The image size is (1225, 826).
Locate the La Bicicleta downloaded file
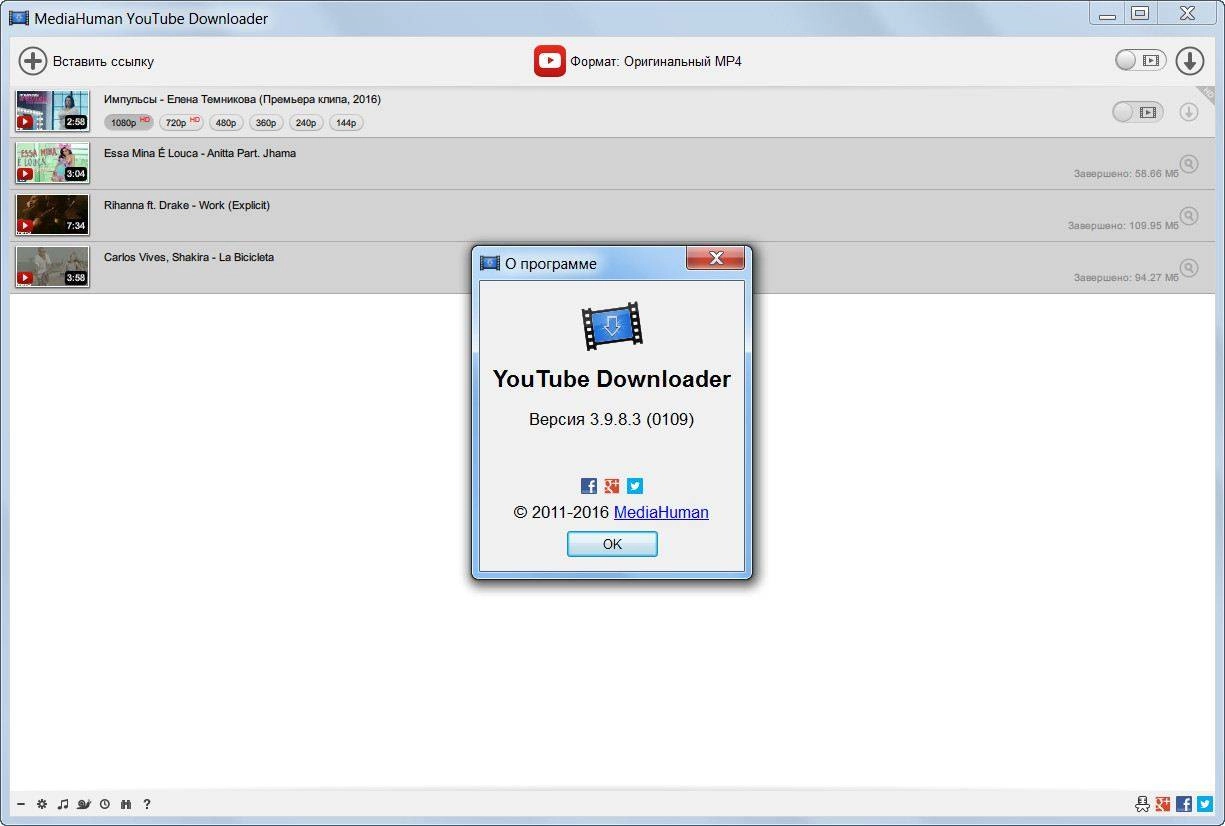click(1189, 267)
